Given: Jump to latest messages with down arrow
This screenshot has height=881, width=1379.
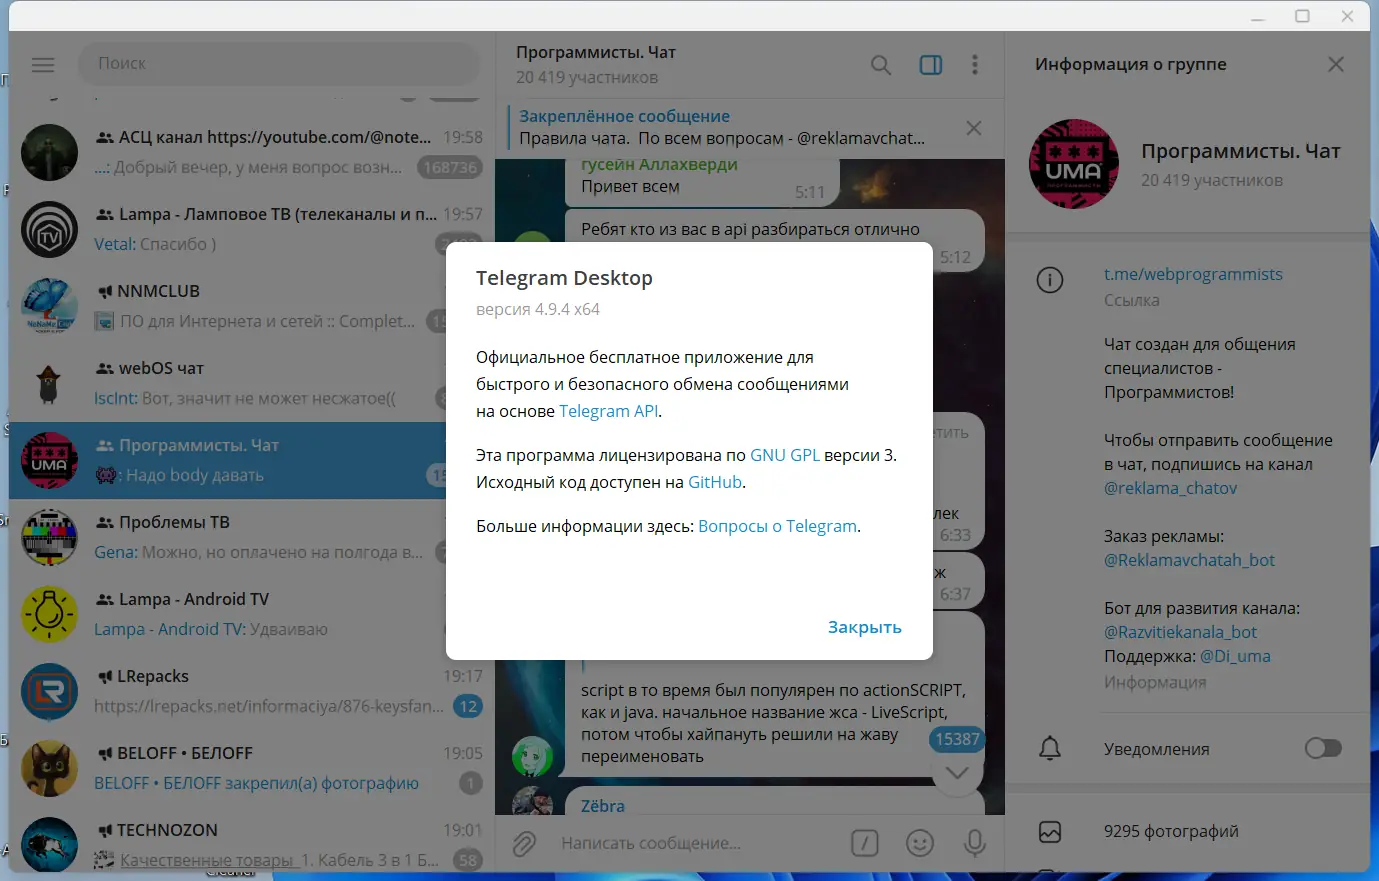Looking at the screenshot, I should [x=957, y=773].
